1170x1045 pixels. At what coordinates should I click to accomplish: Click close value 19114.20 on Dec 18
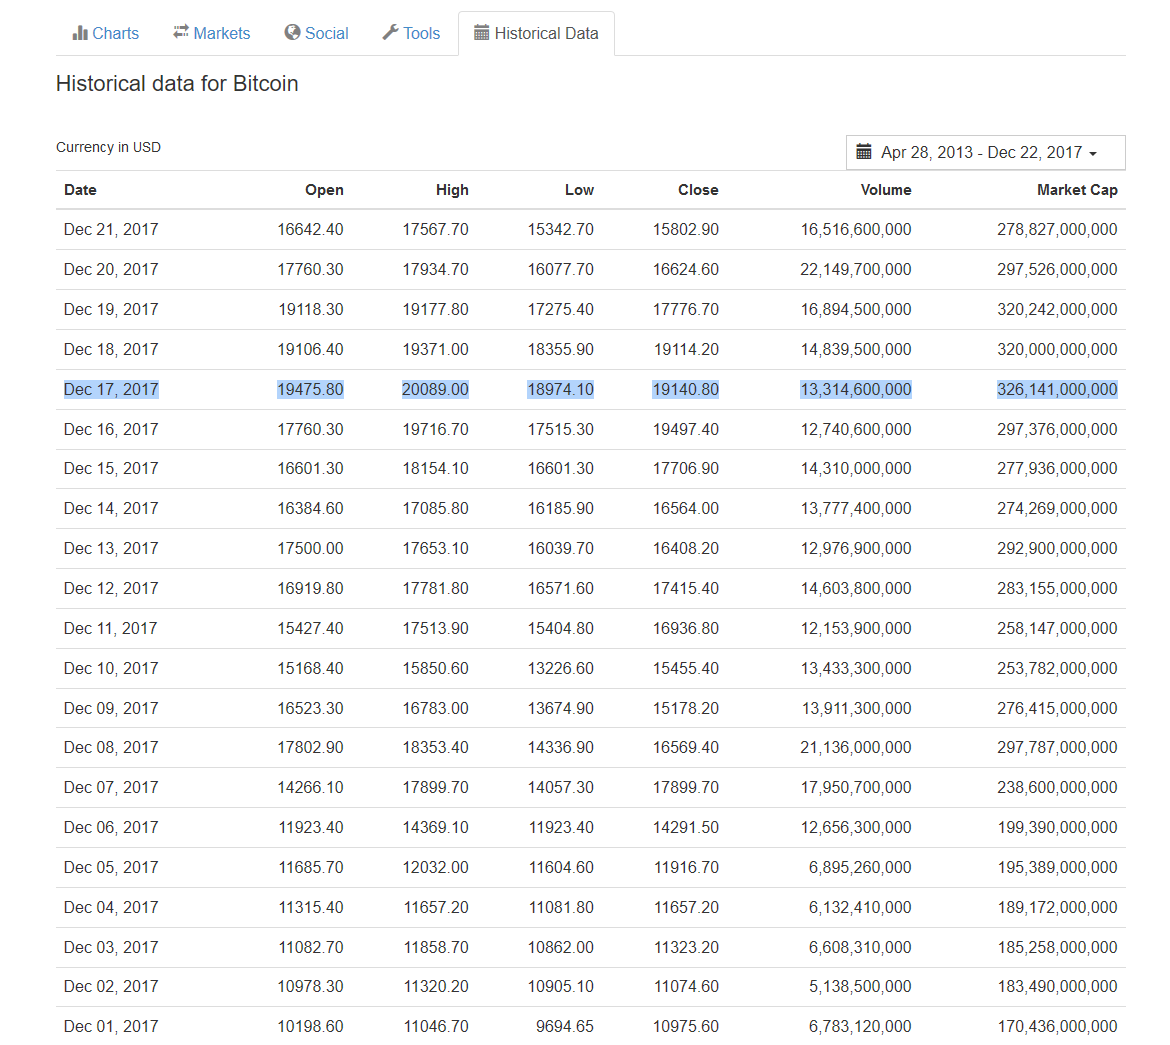point(686,349)
